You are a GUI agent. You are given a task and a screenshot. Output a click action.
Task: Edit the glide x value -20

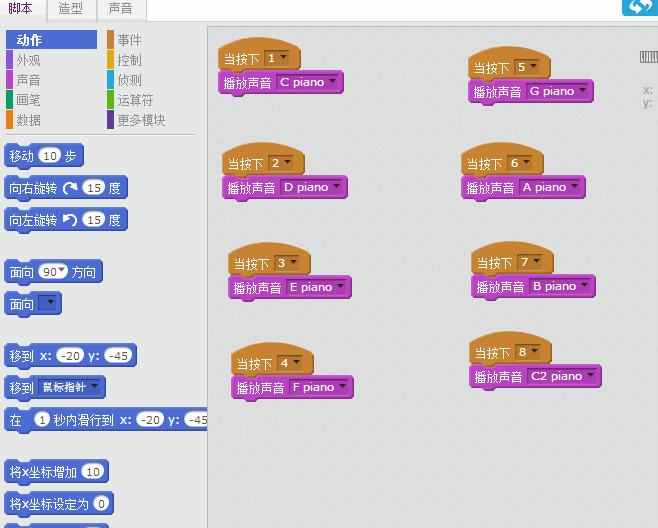[x=150, y=419]
